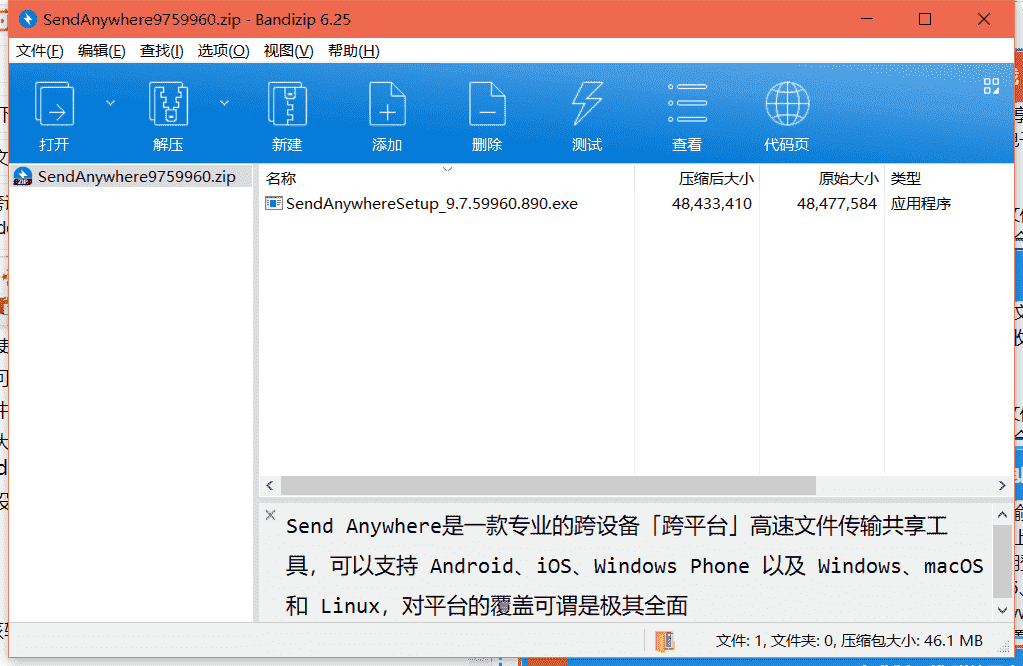Click the New archive (新建) icon
Image resolution: width=1023 pixels, height=666 pixels.
click(x=287, y=104)
